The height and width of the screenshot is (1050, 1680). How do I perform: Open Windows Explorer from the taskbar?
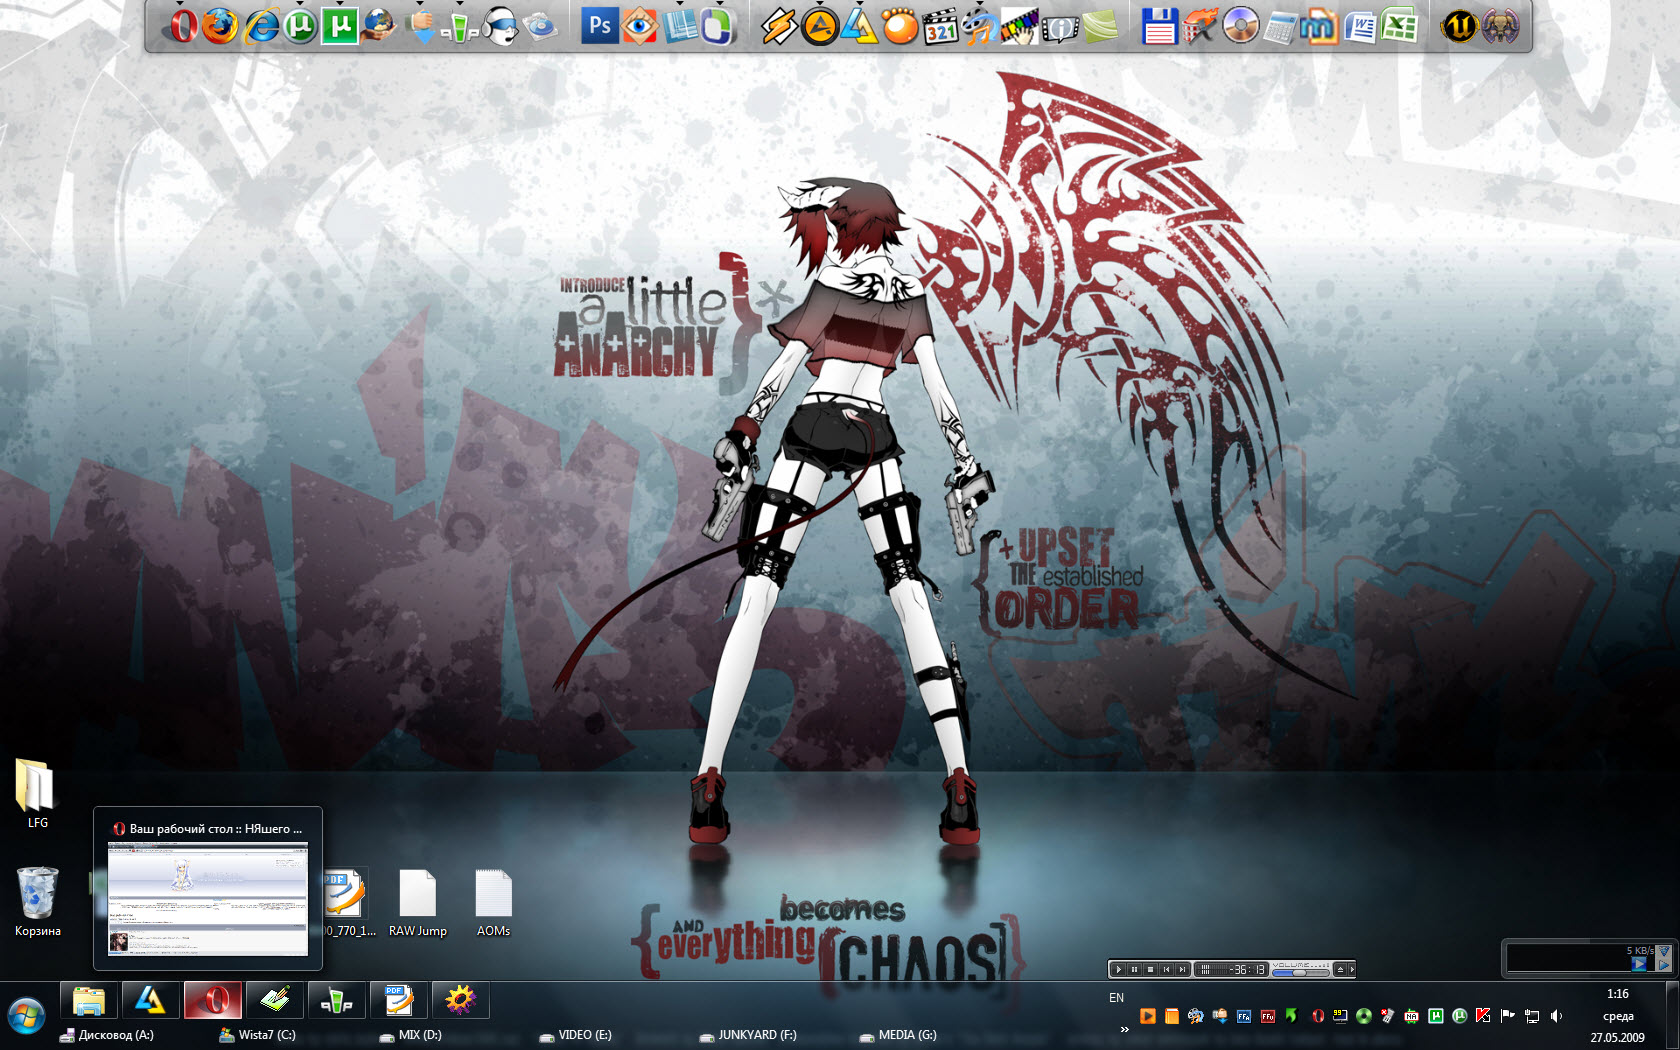coord(89,1000)
